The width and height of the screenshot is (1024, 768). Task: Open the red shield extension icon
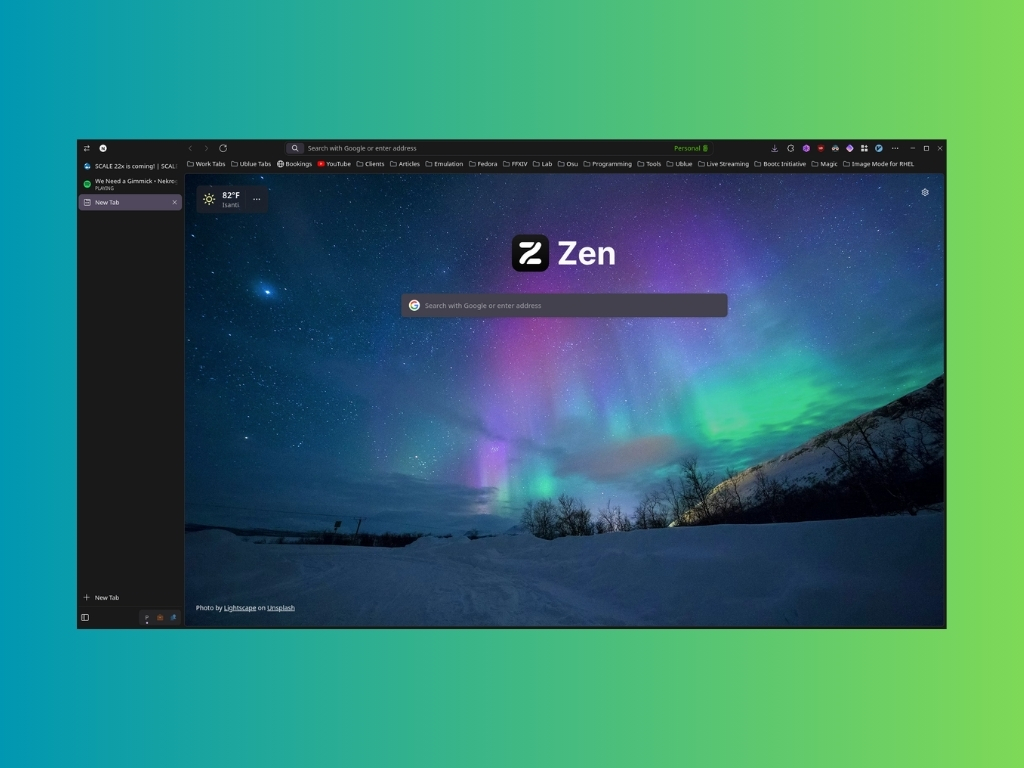821,148
